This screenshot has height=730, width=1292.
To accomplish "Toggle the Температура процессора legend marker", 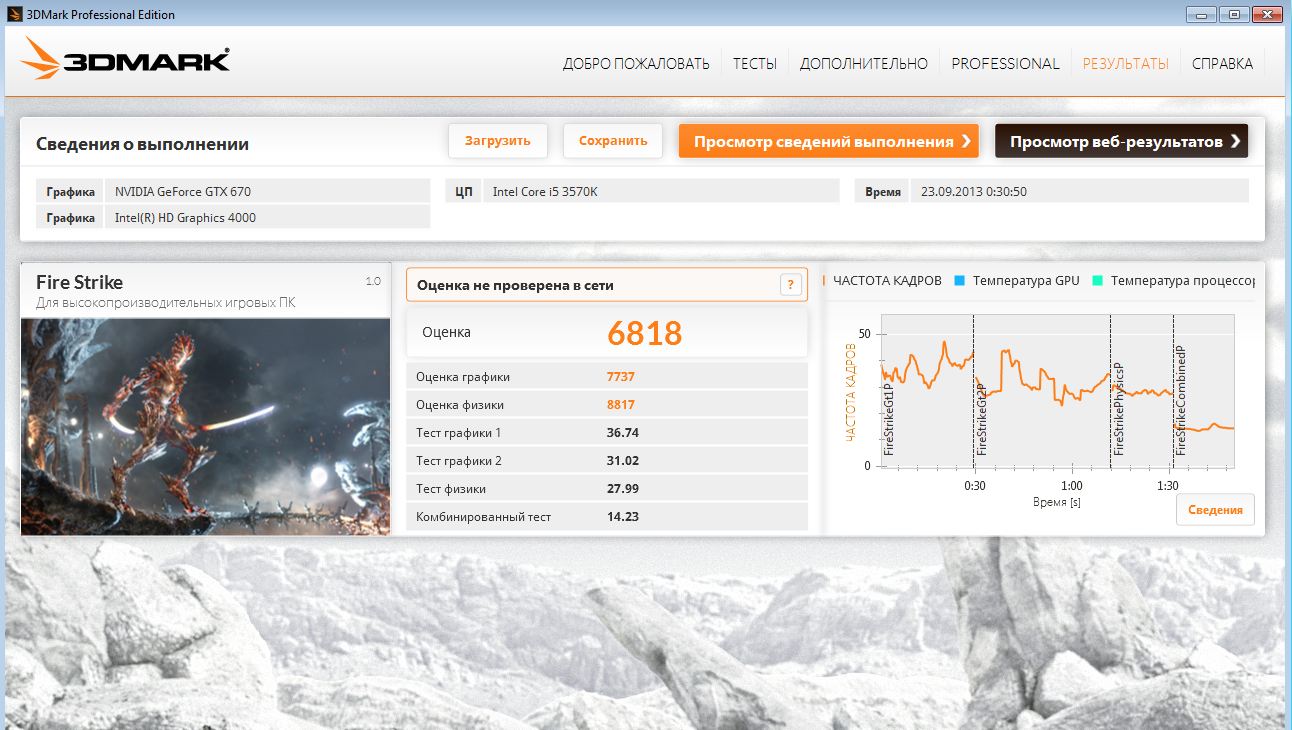I will point(1097,281).
